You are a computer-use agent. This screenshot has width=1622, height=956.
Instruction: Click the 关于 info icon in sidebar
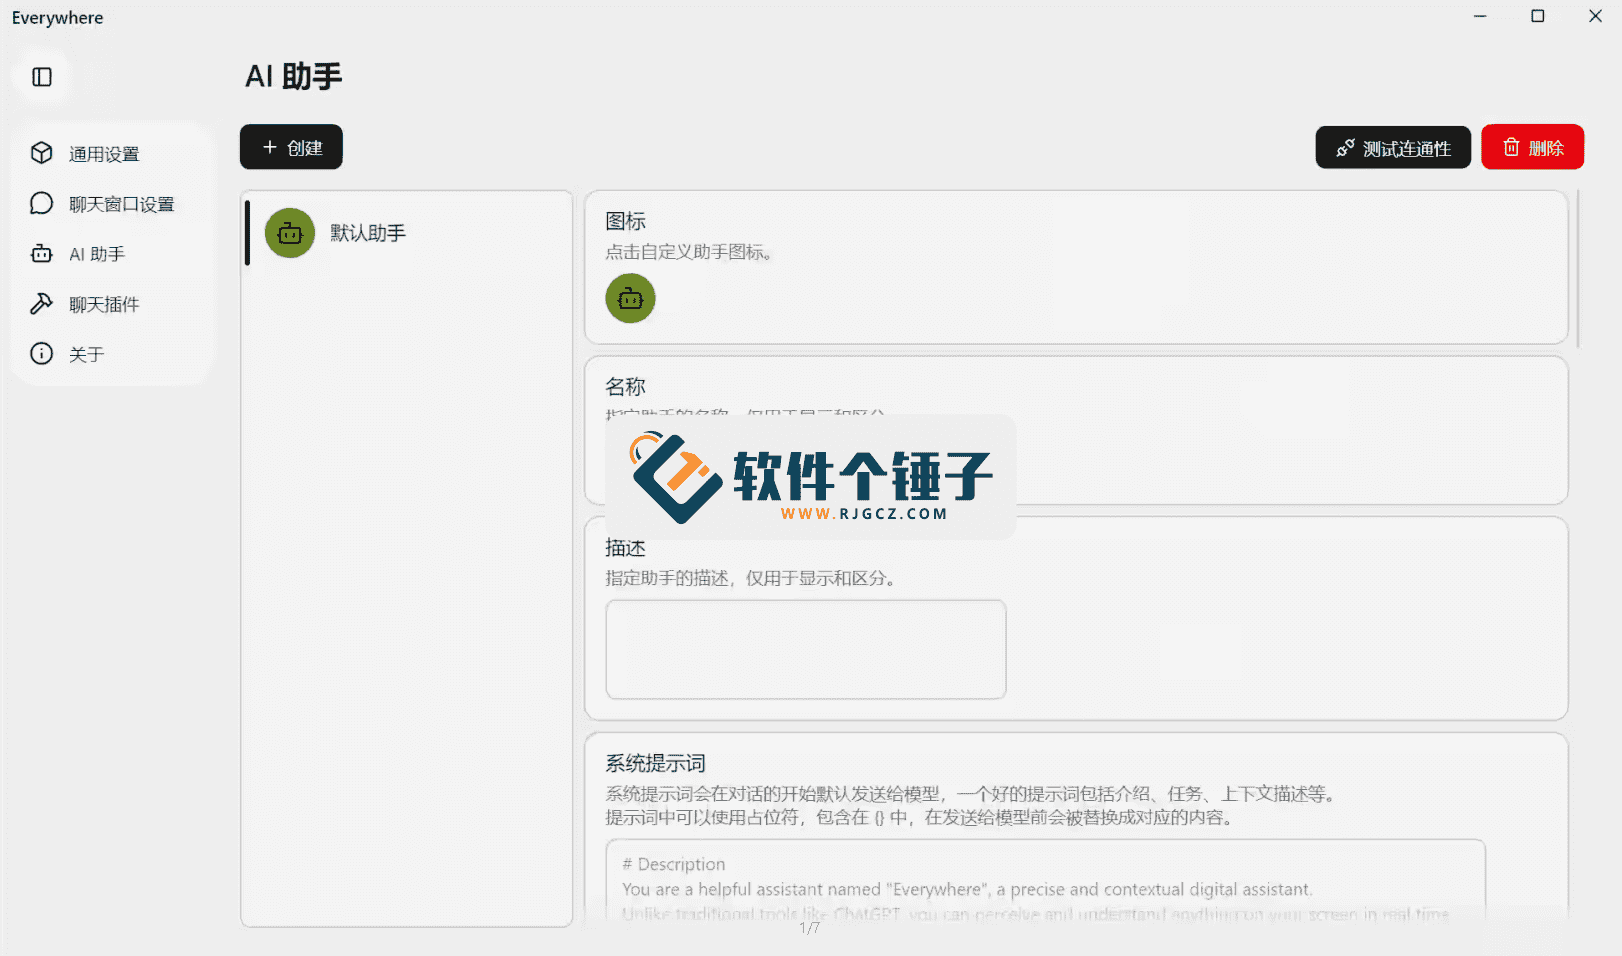[x=41, y=353]
